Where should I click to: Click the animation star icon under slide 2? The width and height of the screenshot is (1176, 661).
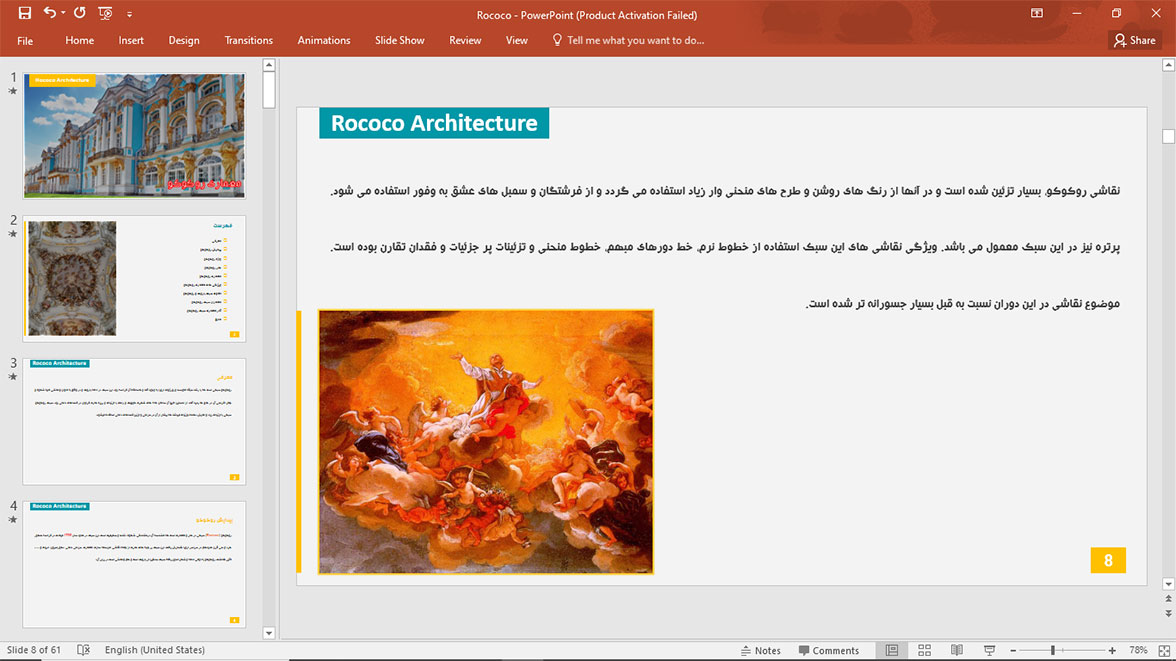pyautogui.click(x=13, y=234)
